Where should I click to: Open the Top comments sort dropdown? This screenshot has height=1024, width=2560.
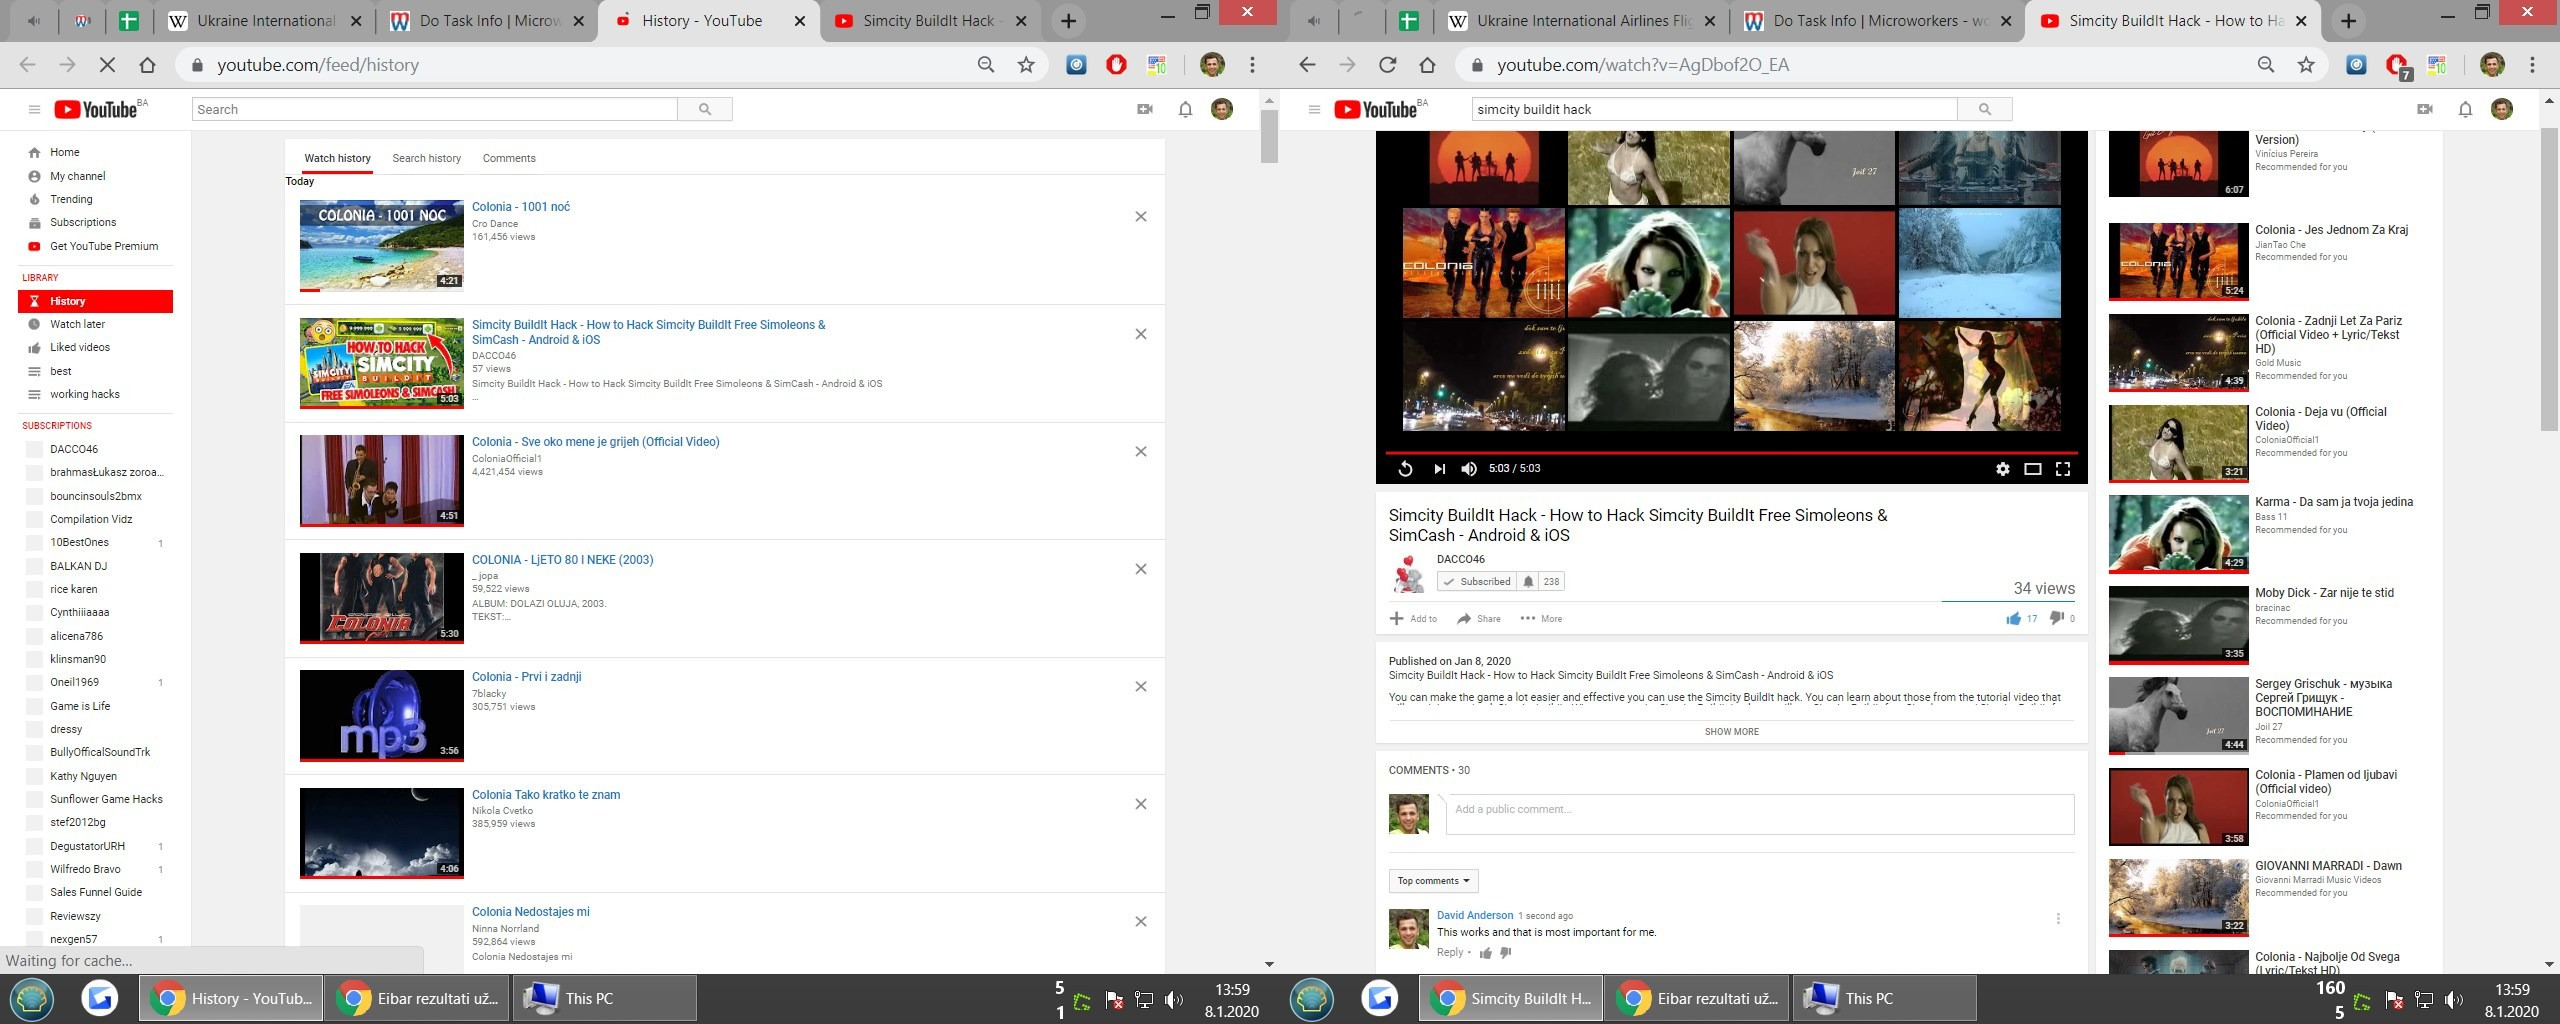click(x=1433, y=881)
